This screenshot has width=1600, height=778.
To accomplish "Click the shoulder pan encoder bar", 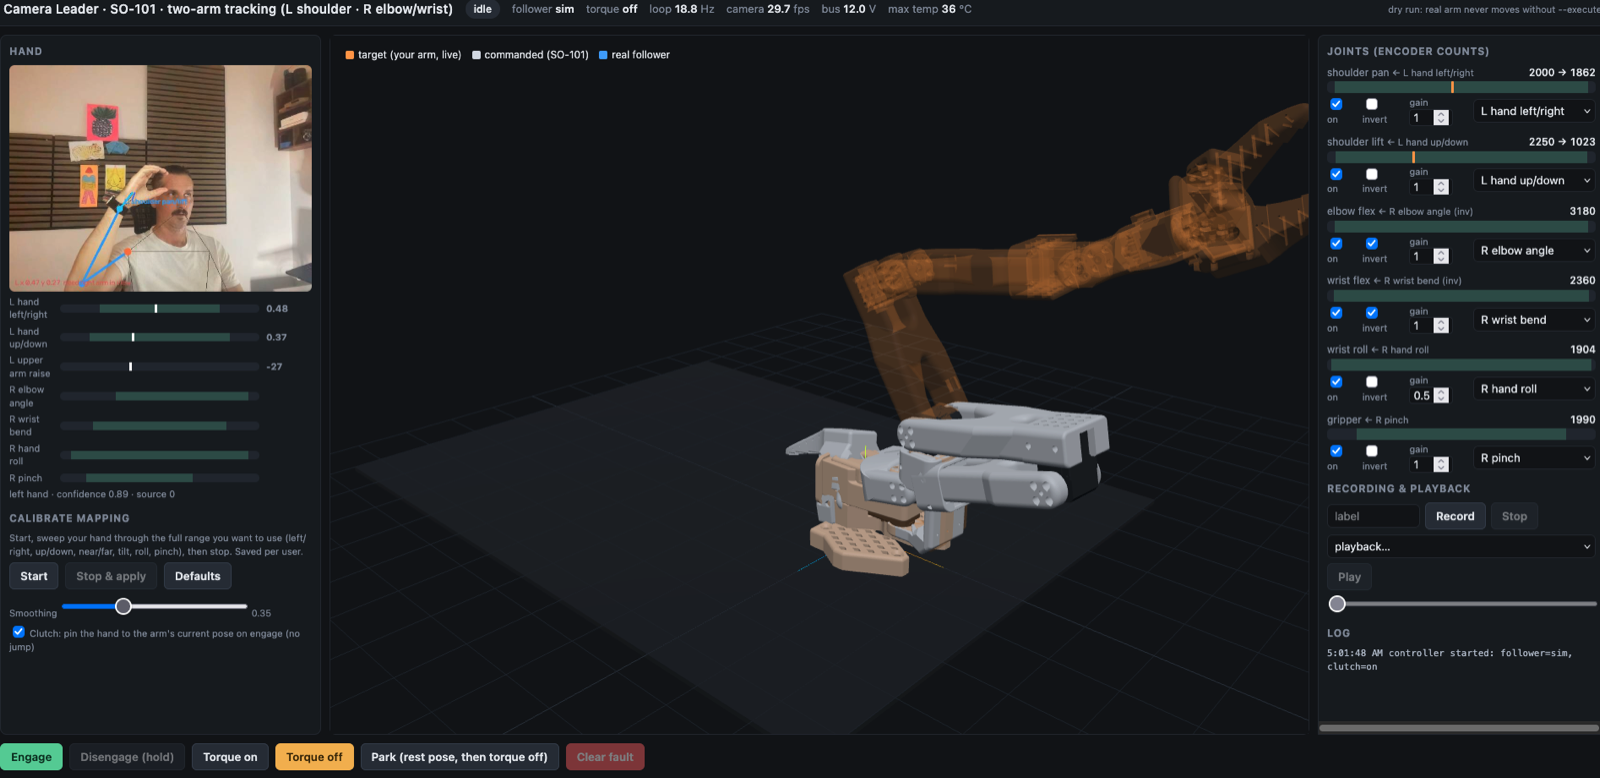I will (1461, 88).
